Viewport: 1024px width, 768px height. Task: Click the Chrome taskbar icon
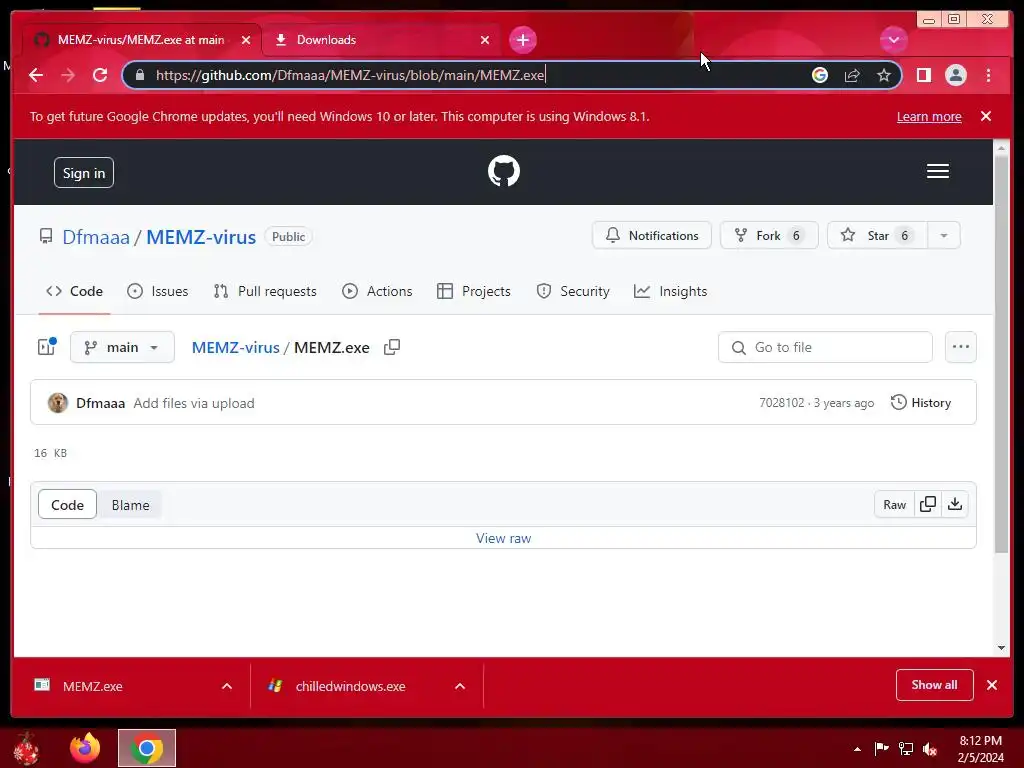(x=146, y=748)
